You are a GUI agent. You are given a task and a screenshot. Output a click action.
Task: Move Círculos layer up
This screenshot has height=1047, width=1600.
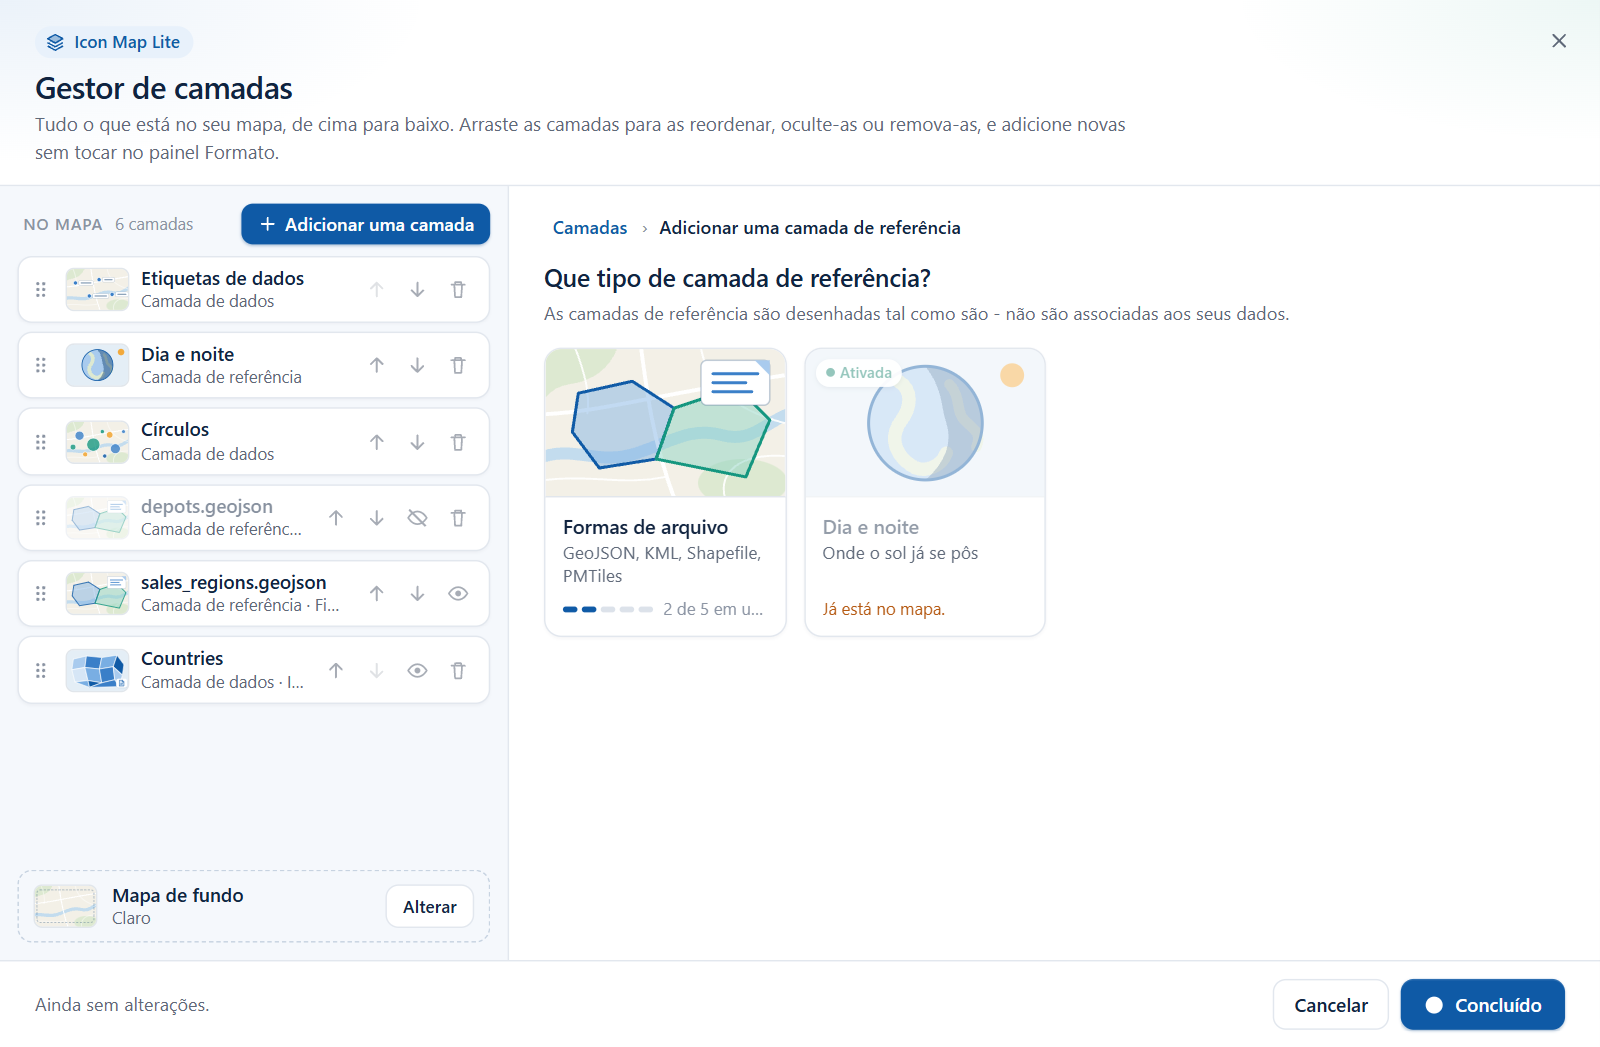377,442
